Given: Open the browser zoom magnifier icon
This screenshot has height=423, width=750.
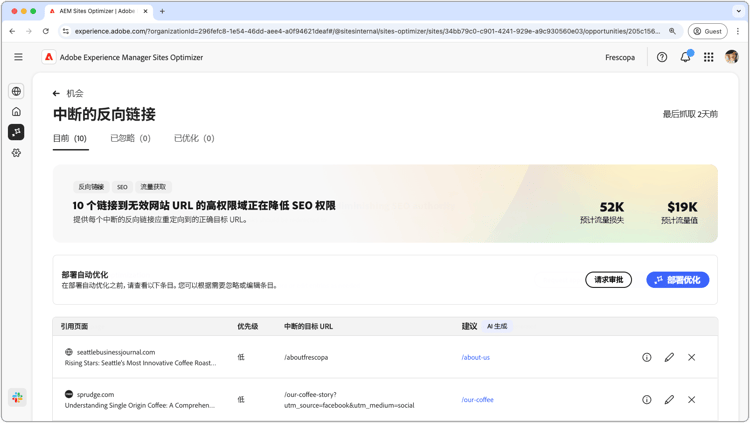Looking at the screenshot, I should pos(672,31).
